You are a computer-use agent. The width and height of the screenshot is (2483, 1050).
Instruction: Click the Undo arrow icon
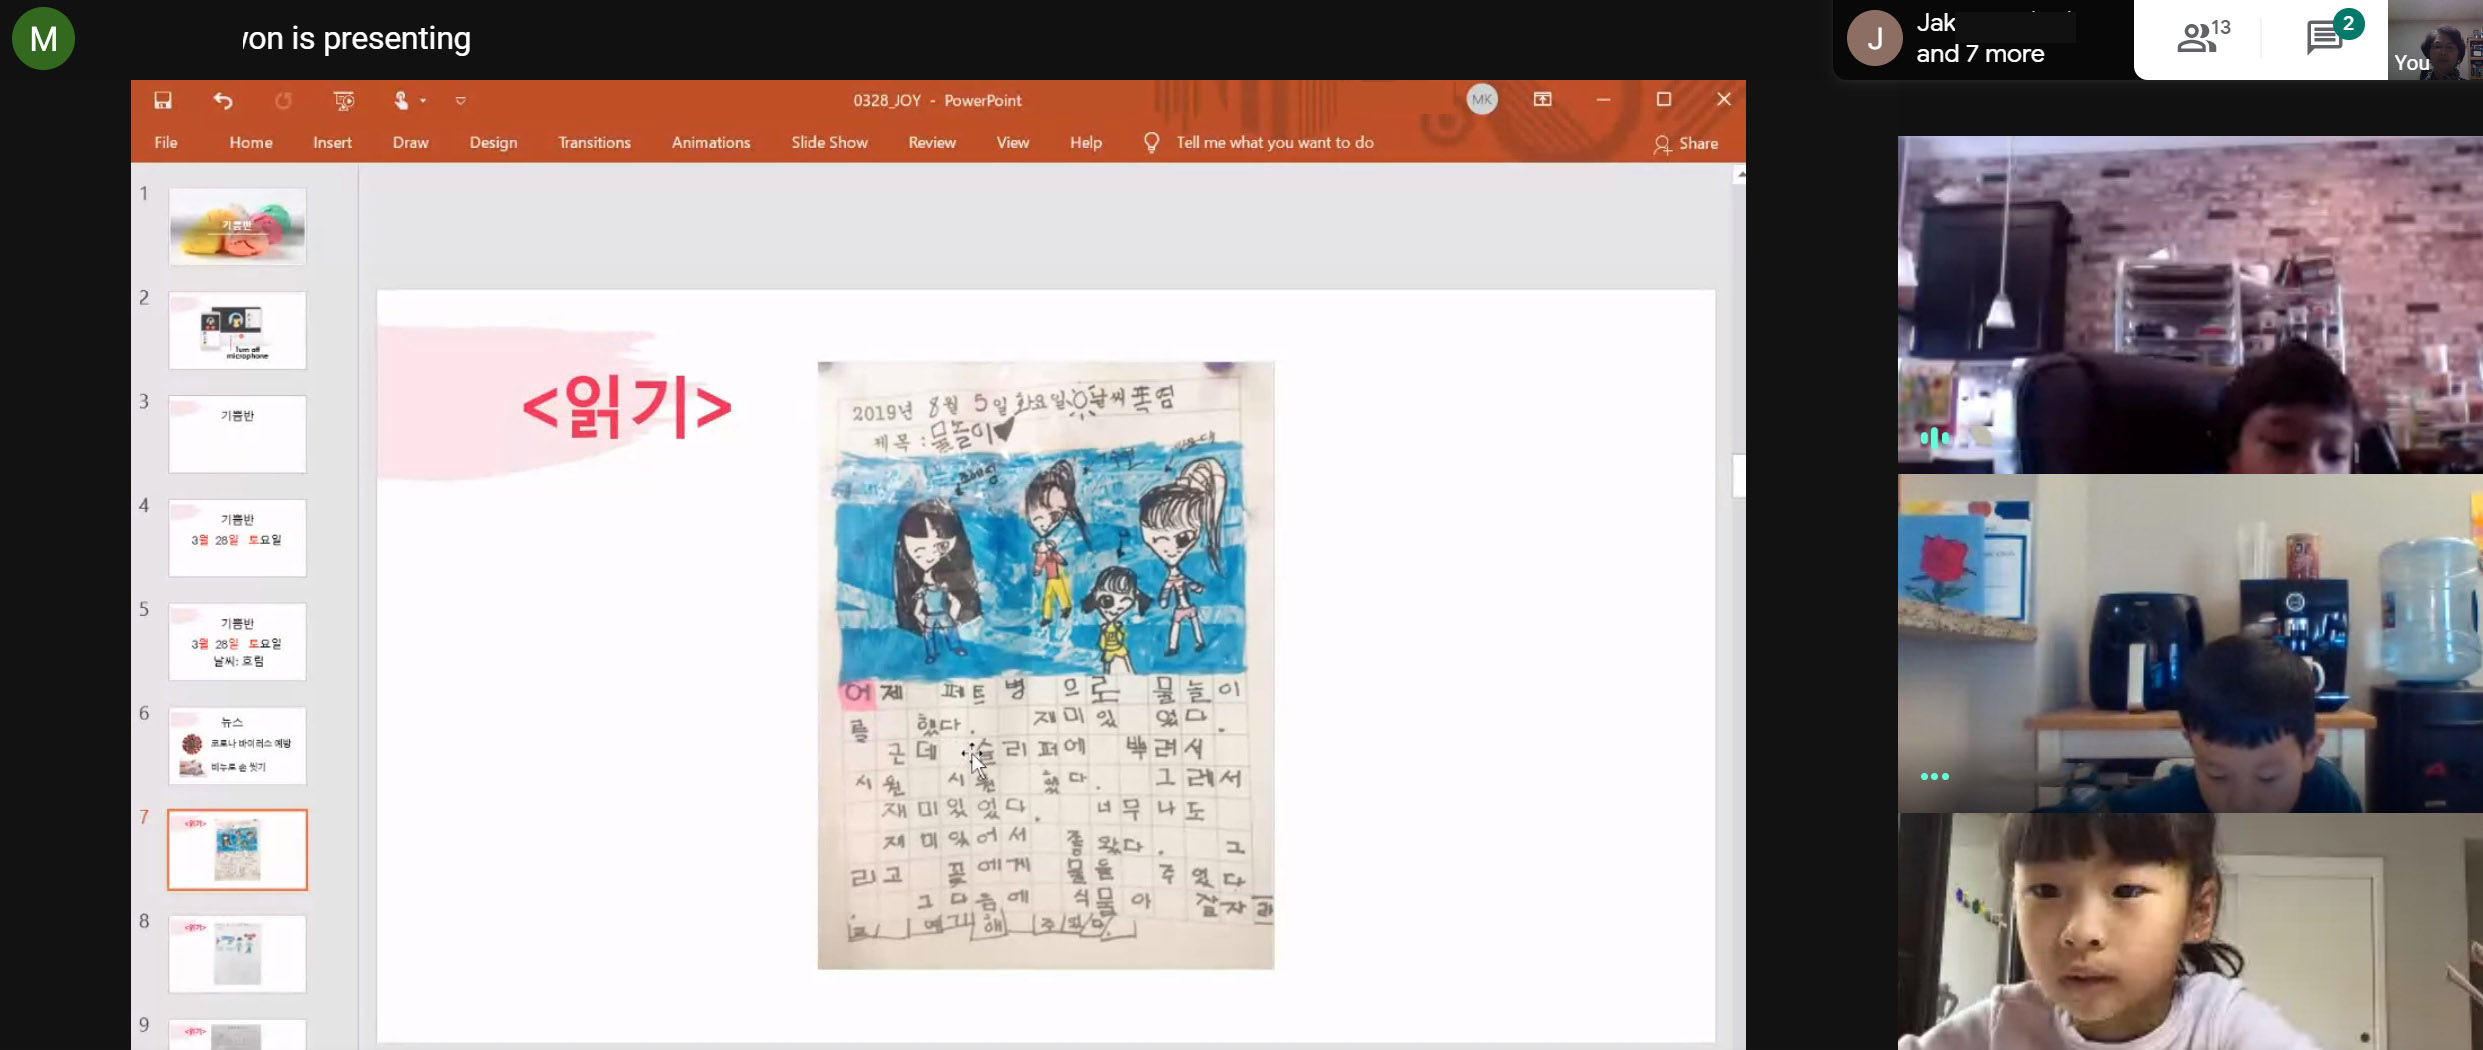[x=223, y=100]
